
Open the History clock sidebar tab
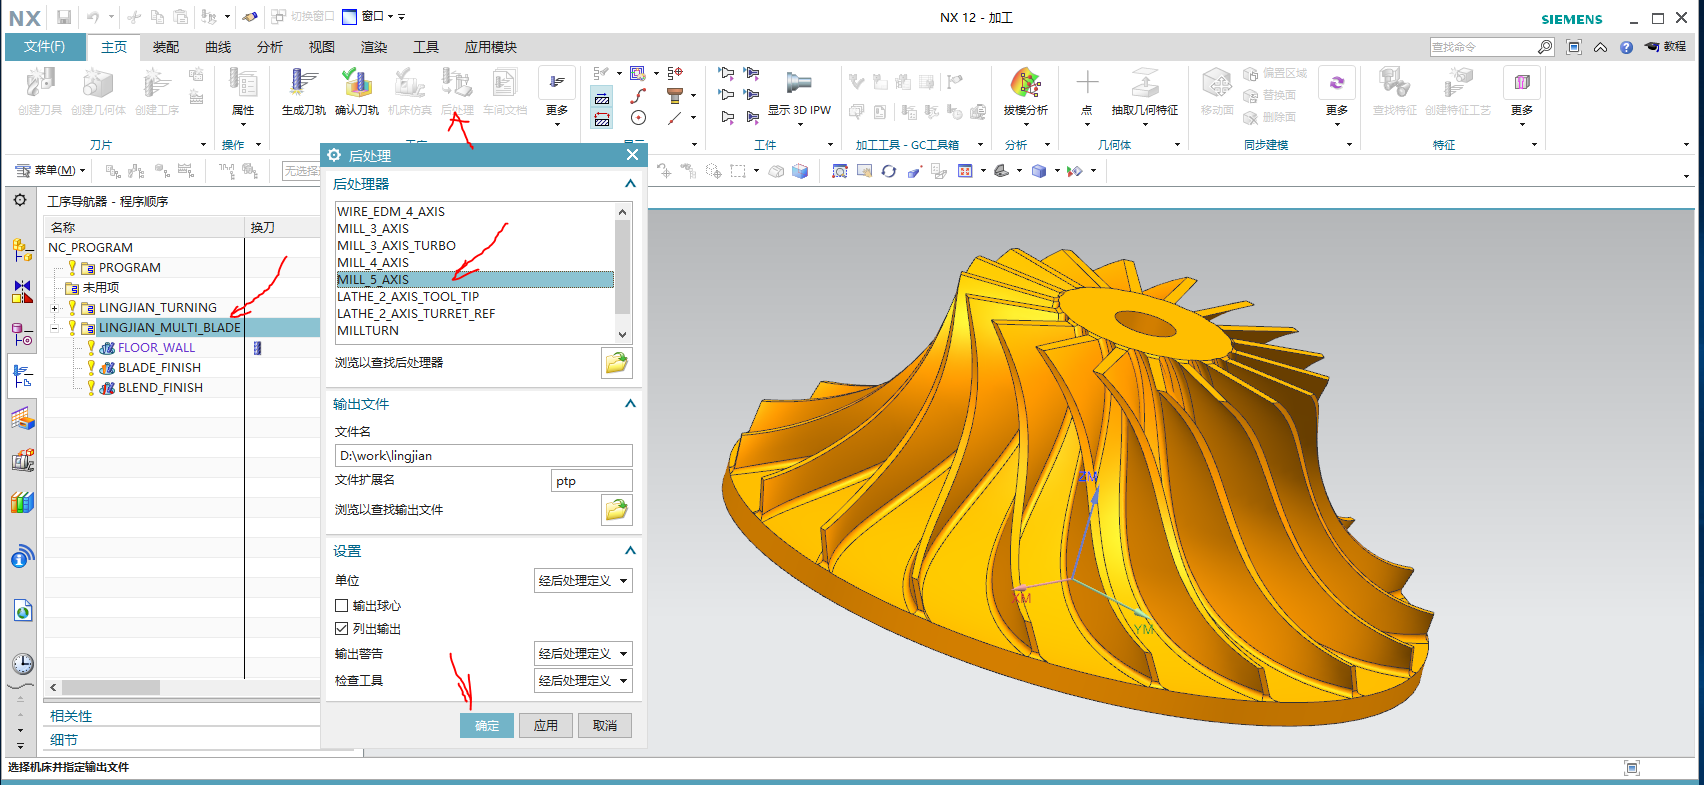(22, 664)
